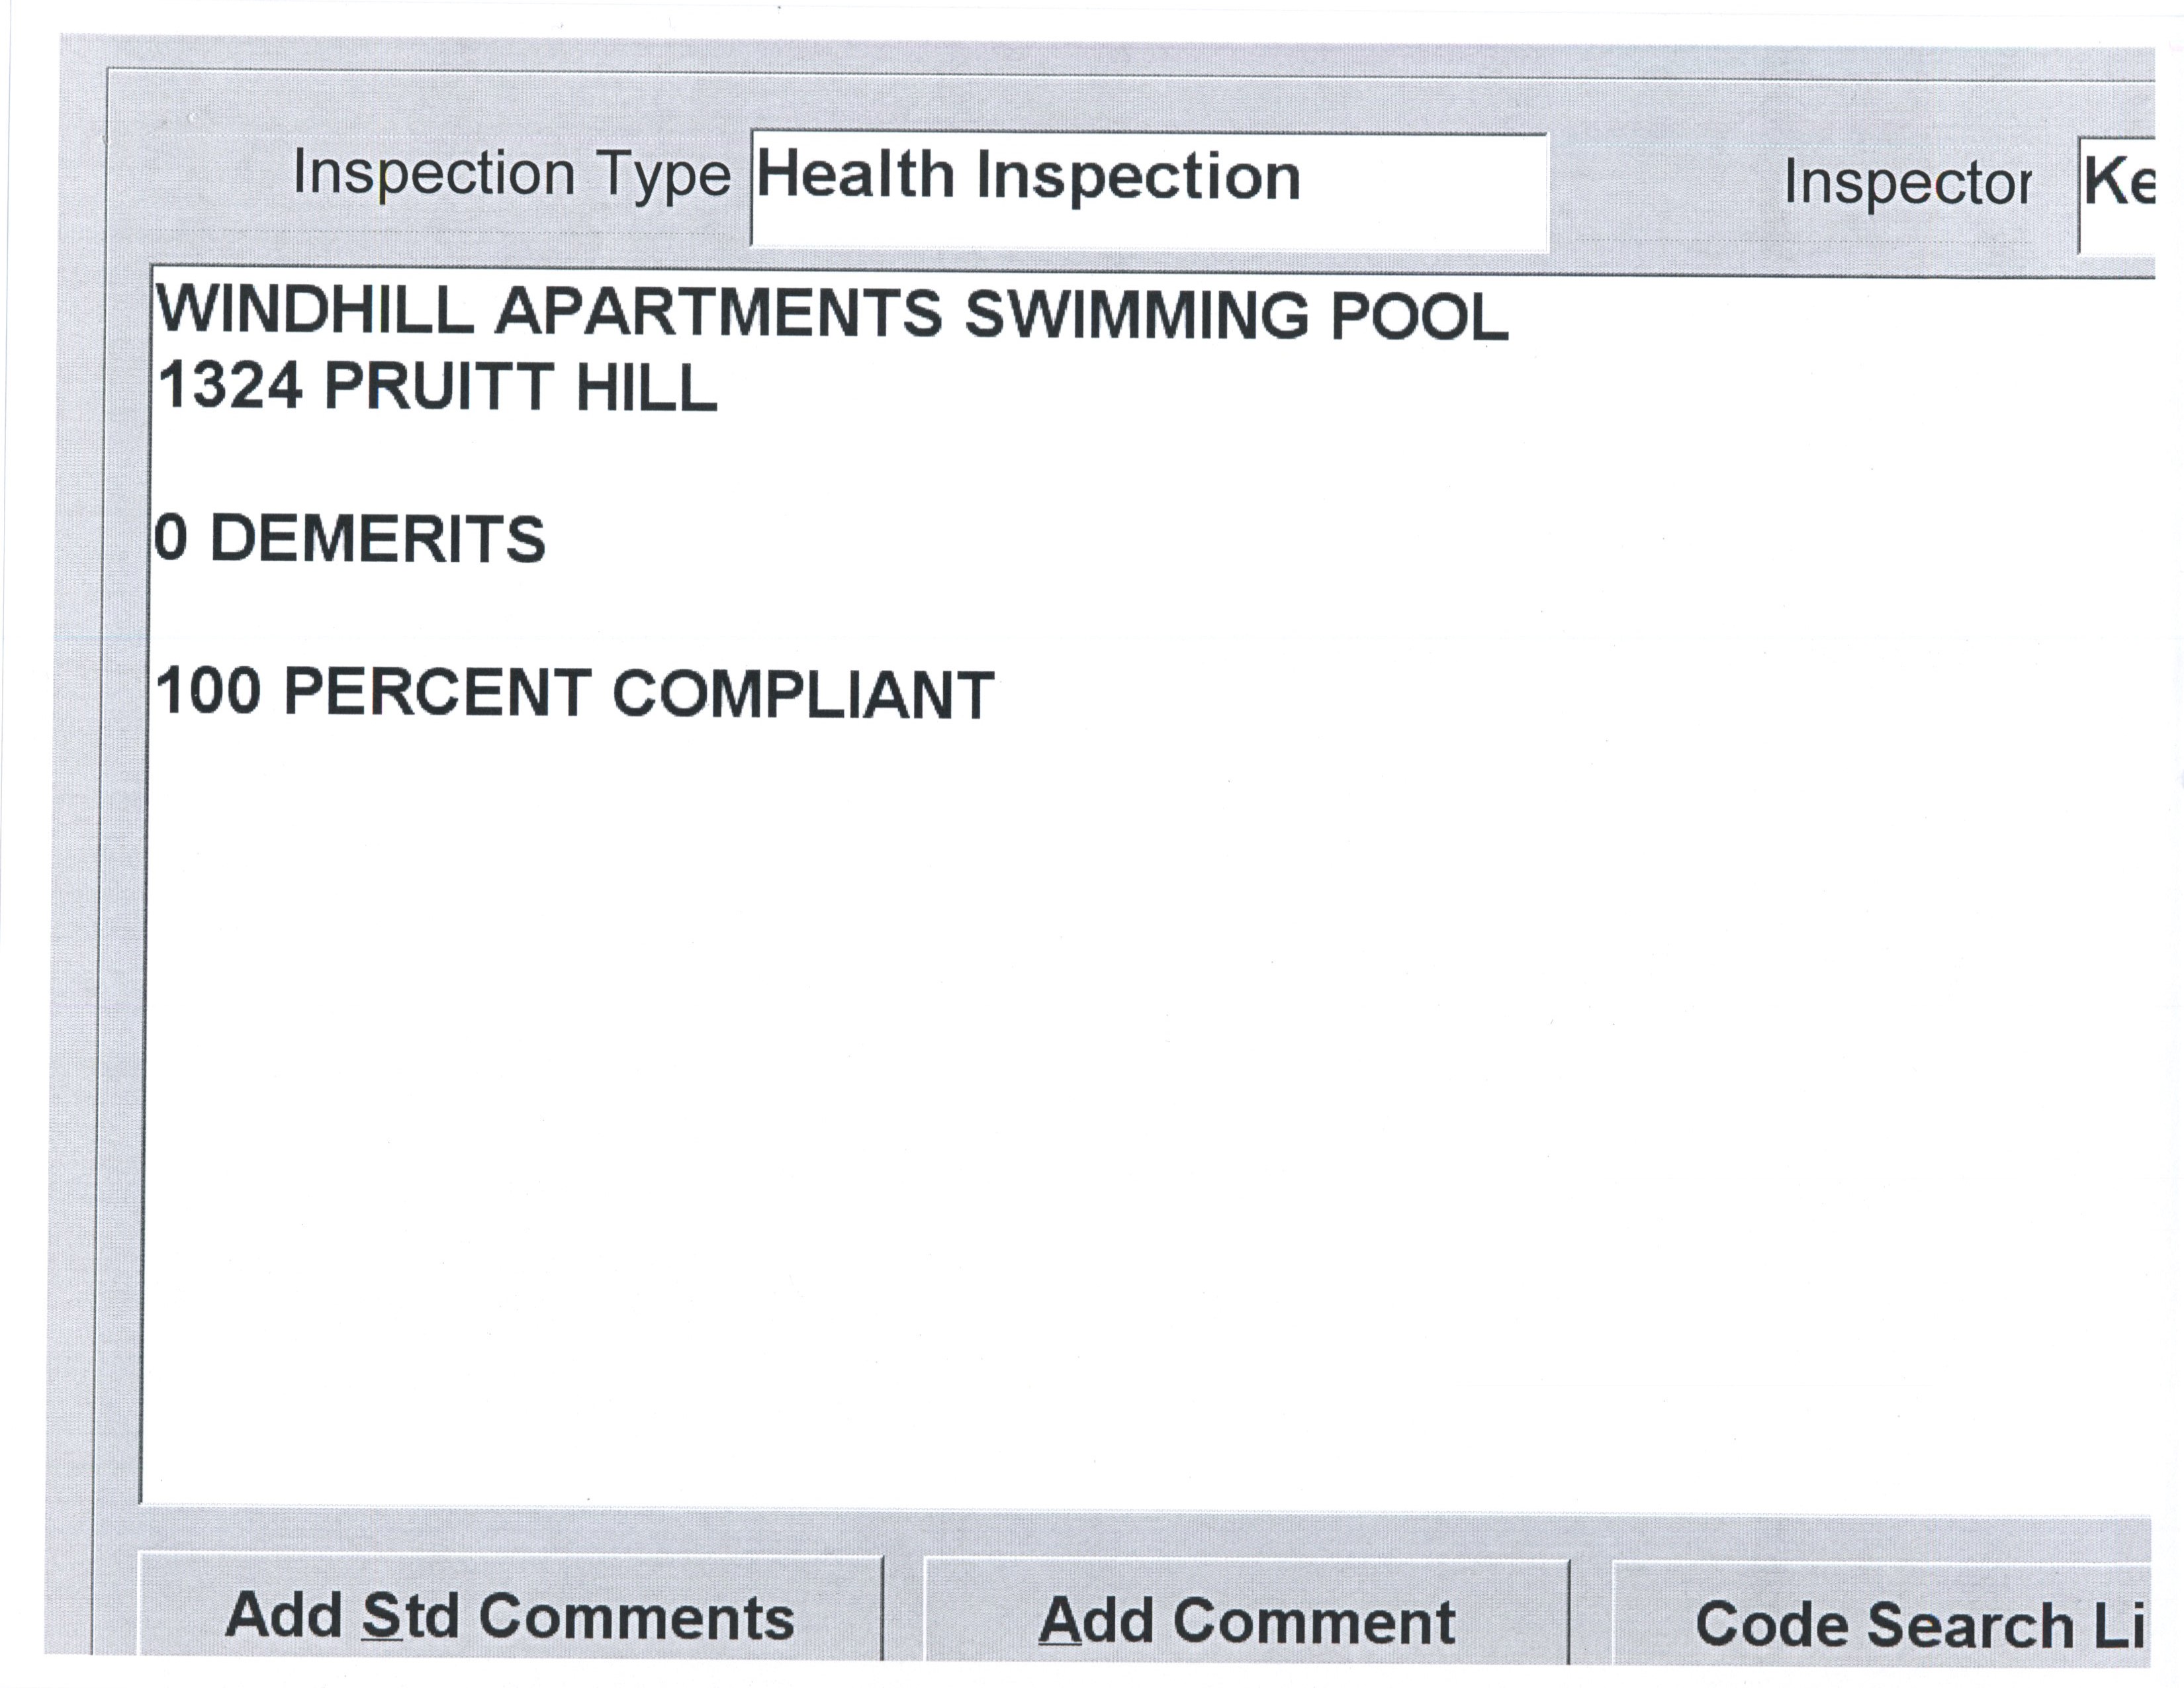2184x1688 pixels.
Task: Click the street number 1324
Action: tap(230, 386)
